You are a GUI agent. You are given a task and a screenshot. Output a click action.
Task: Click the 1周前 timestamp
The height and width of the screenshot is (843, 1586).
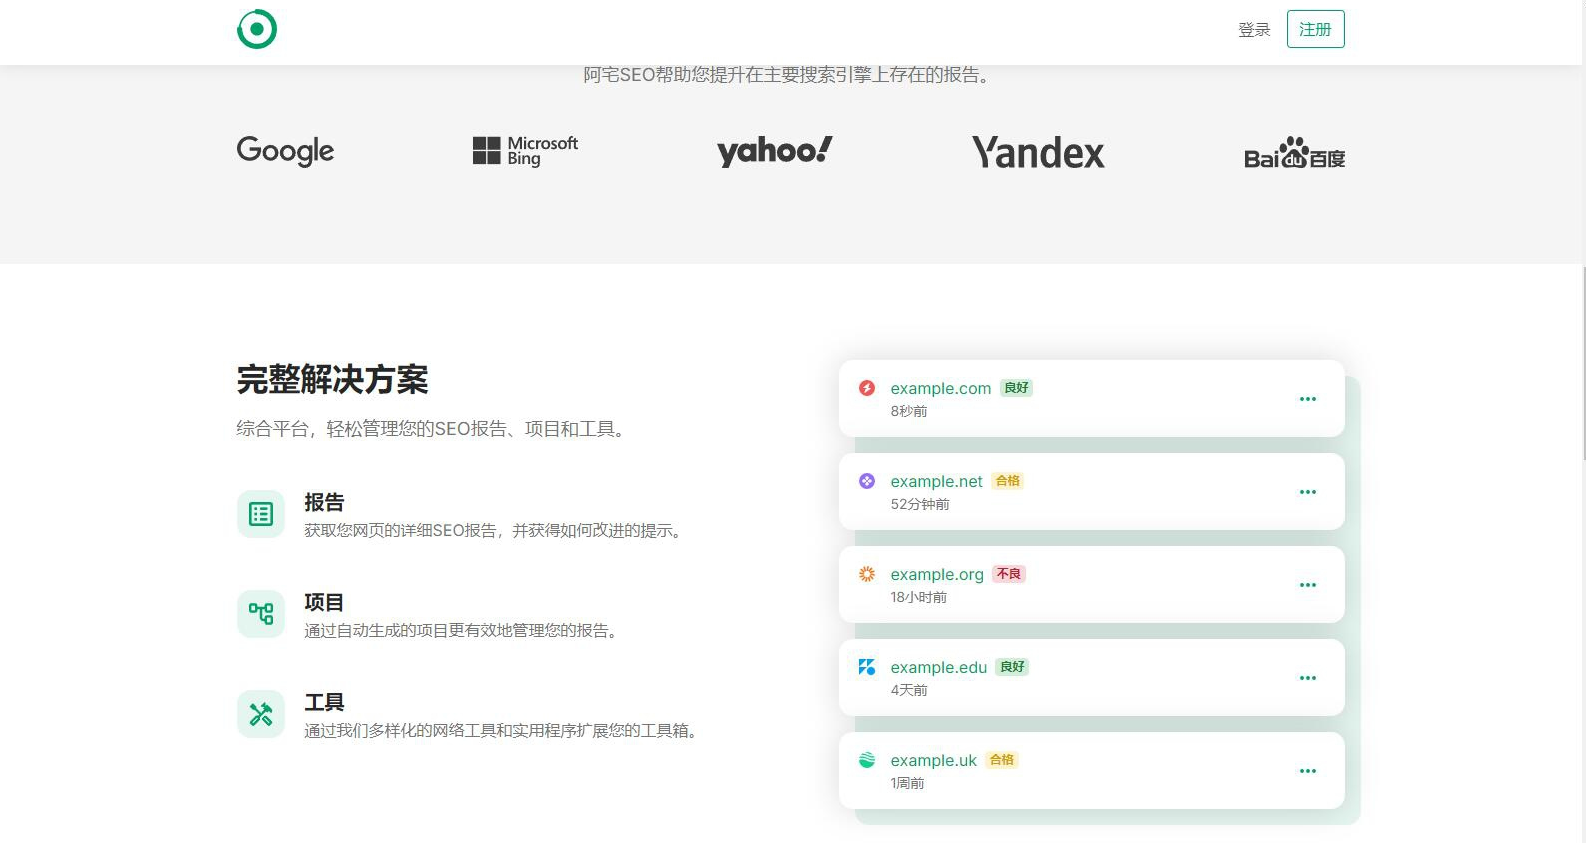pos(907,783)
